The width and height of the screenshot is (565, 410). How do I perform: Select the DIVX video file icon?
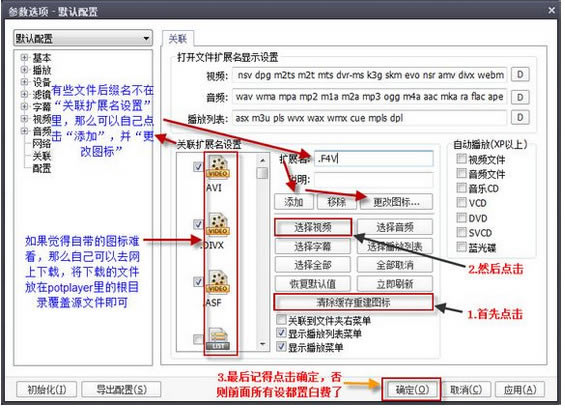point(218,224)
